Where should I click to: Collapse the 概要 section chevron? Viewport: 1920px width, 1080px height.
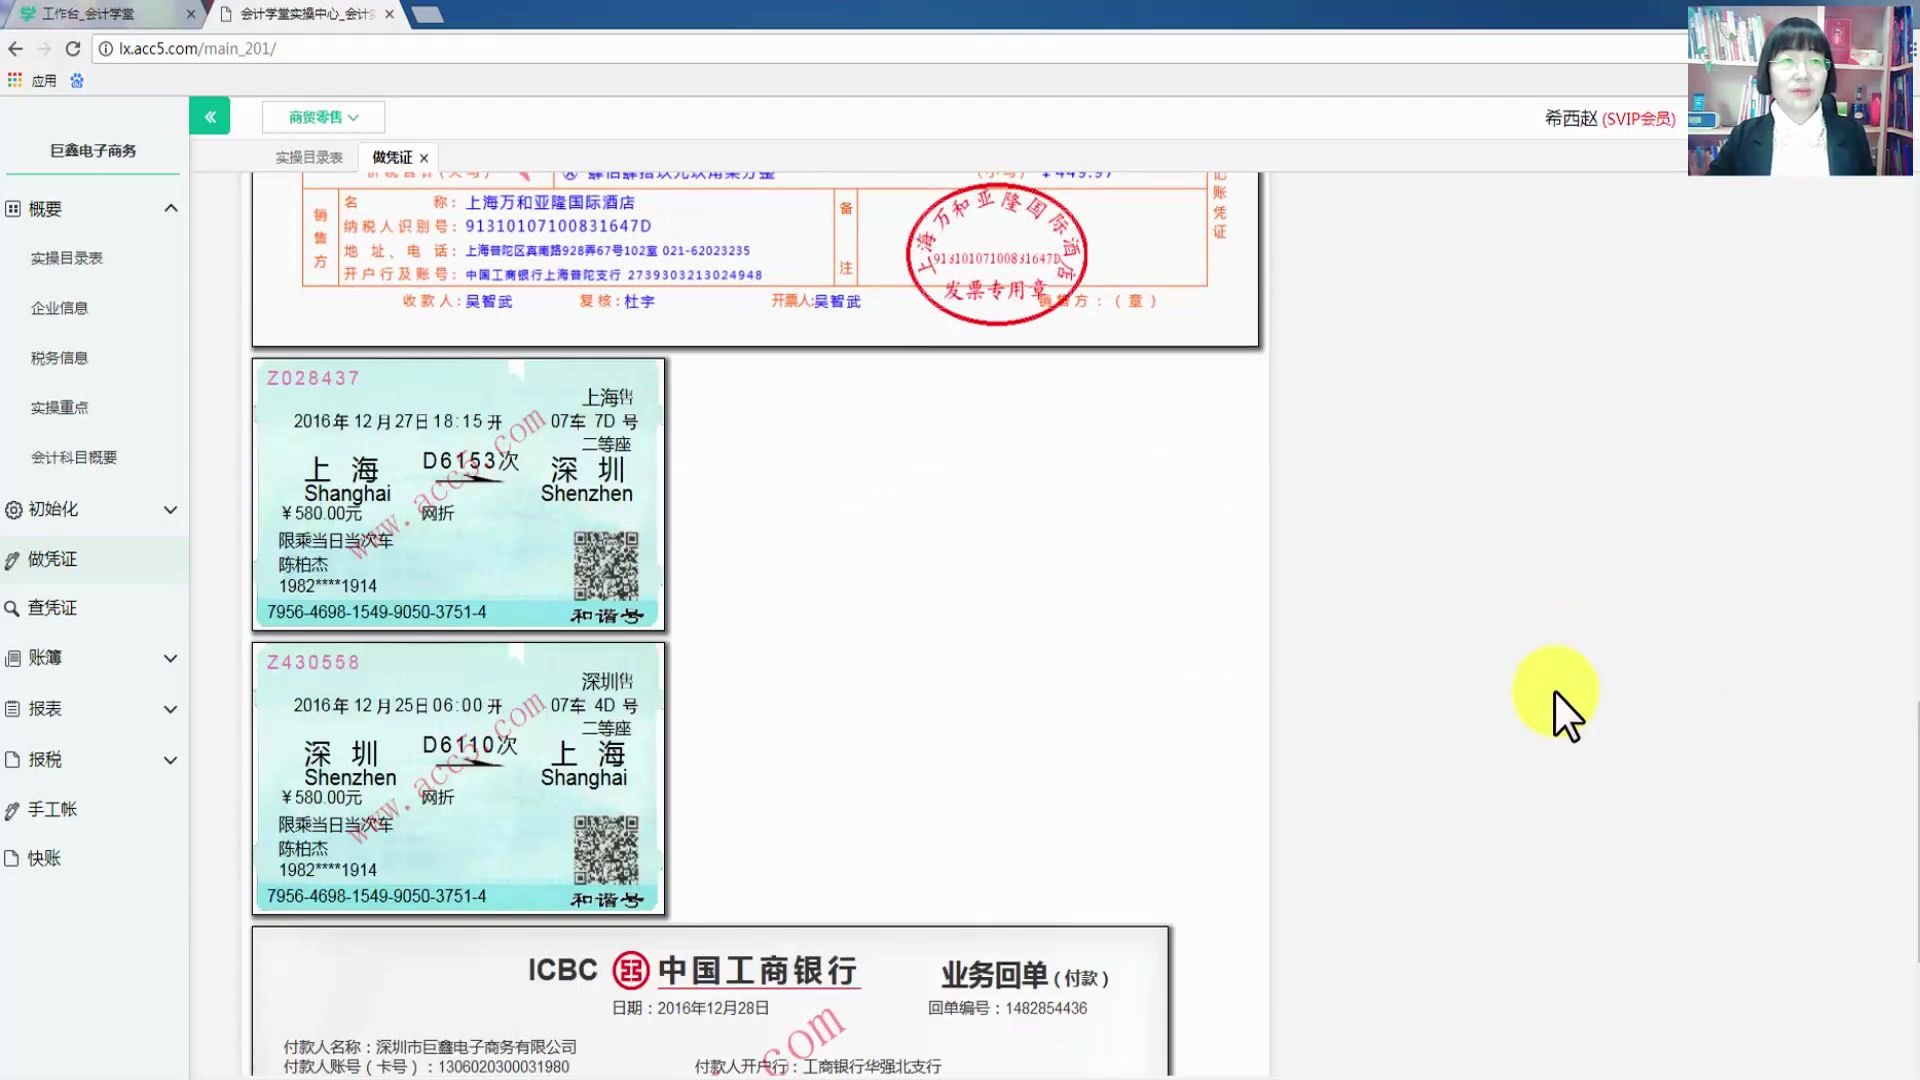pyautogui.click(x=170, y=208)
